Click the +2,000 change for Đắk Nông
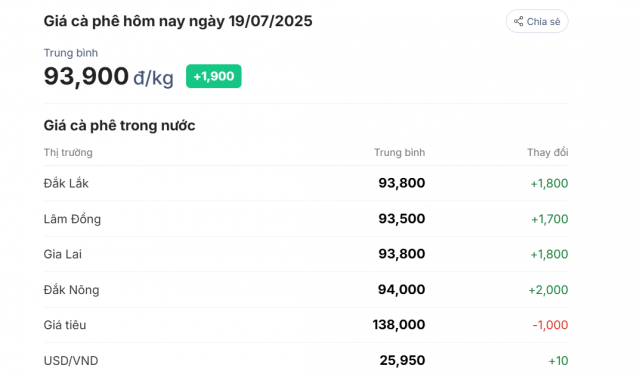Viewport: 640px width, 378px height. pyautogui.click(x=548, y=290)
